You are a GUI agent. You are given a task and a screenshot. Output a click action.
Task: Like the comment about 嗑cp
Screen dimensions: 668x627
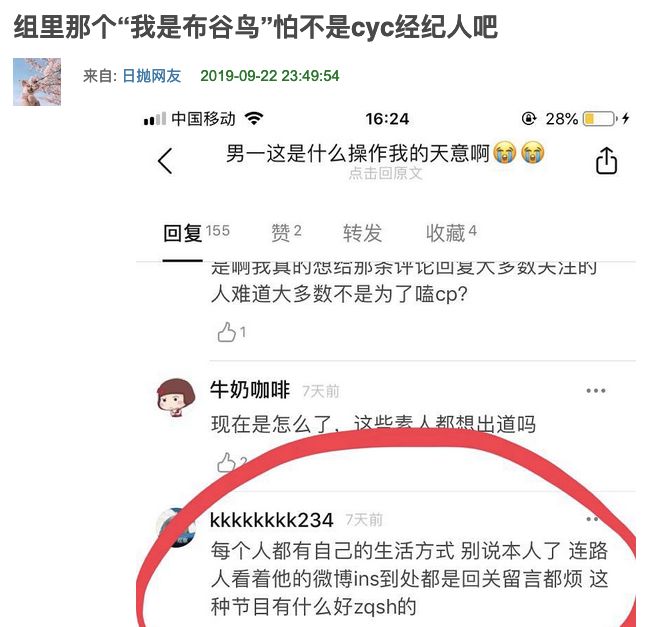(231, 332)
